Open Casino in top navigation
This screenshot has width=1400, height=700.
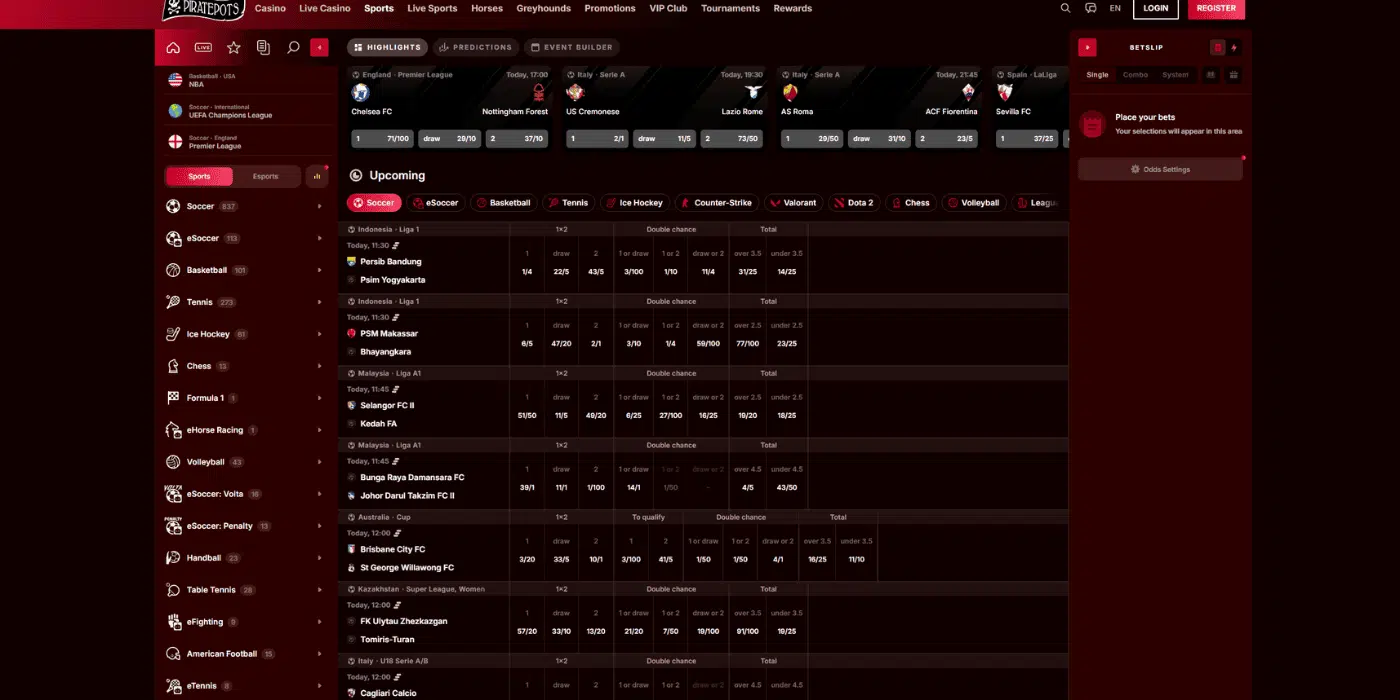(x=270, y=8)
